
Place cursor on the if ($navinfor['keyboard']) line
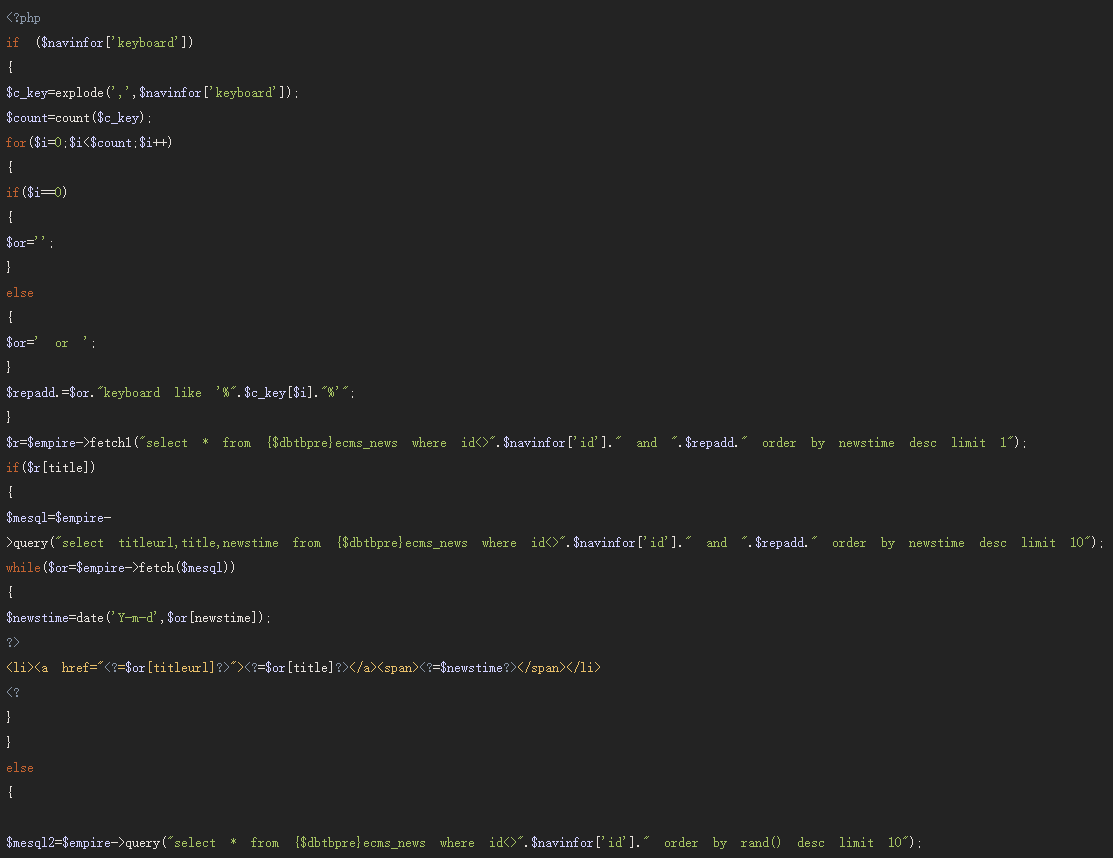pos(100,43)
